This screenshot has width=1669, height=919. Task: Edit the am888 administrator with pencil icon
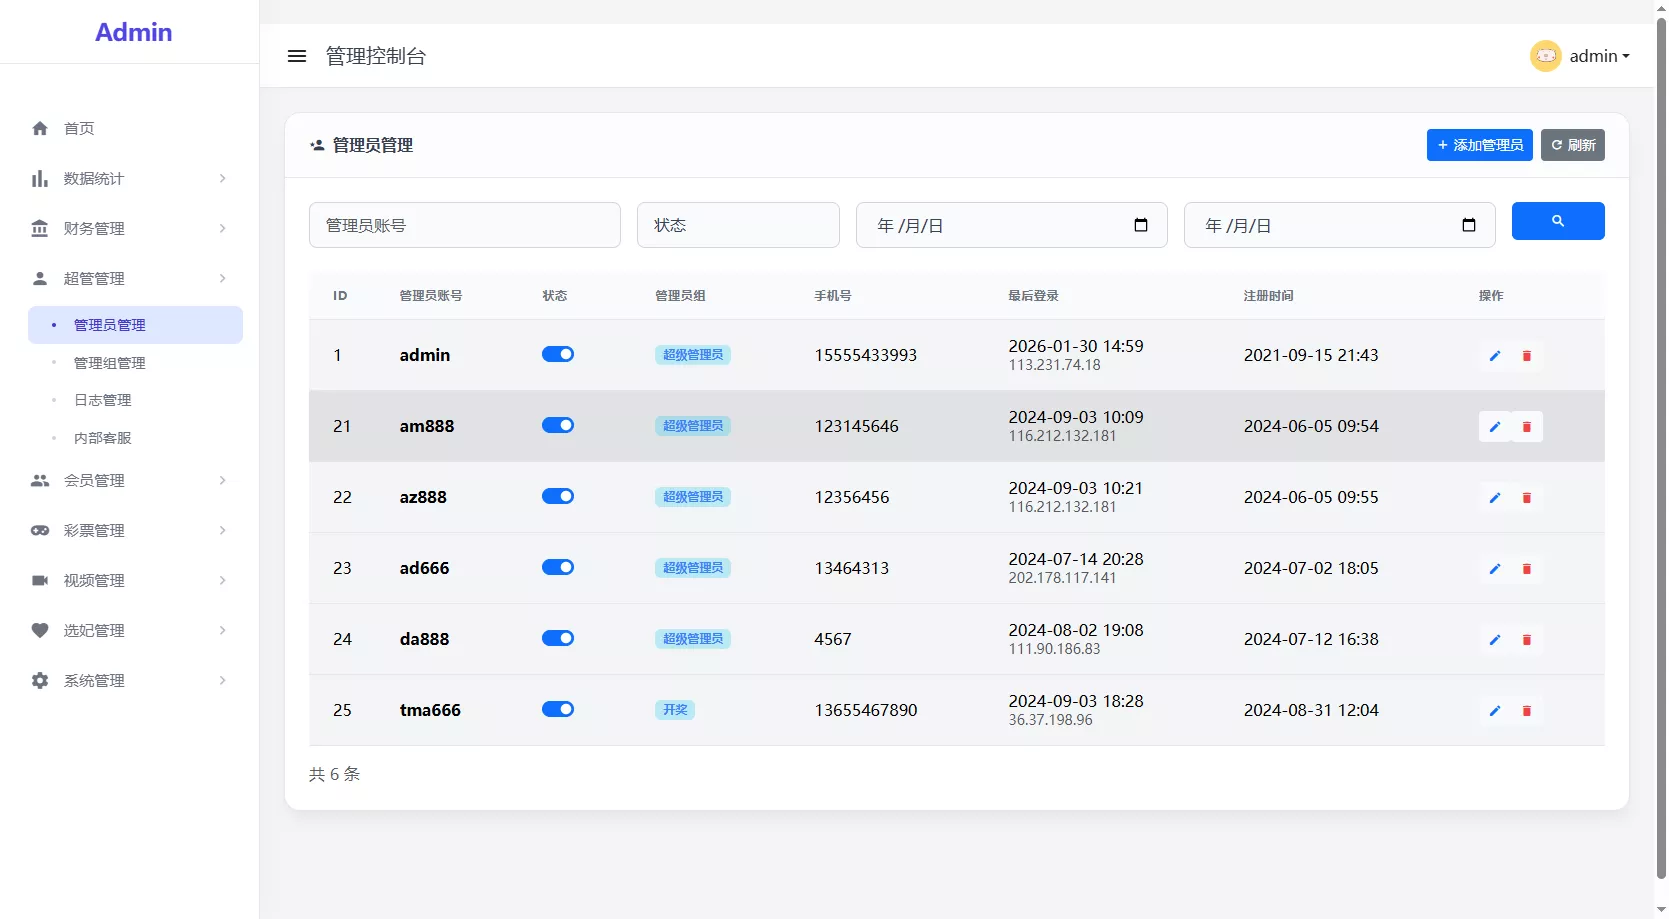click(1494, 427)
